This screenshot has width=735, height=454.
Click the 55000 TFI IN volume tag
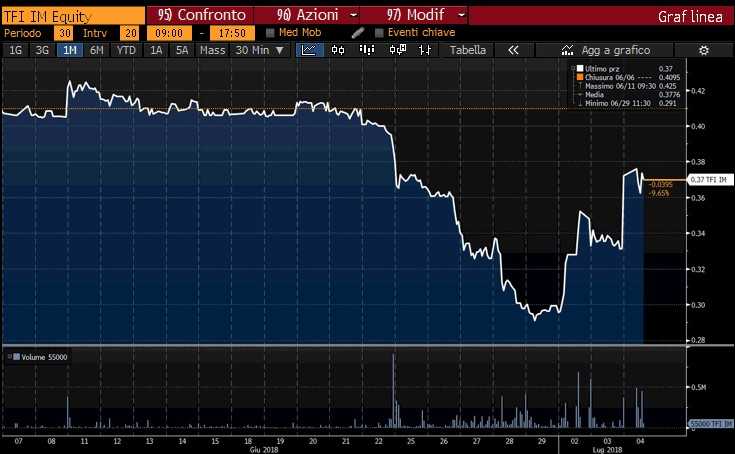[x=711, y=424]
